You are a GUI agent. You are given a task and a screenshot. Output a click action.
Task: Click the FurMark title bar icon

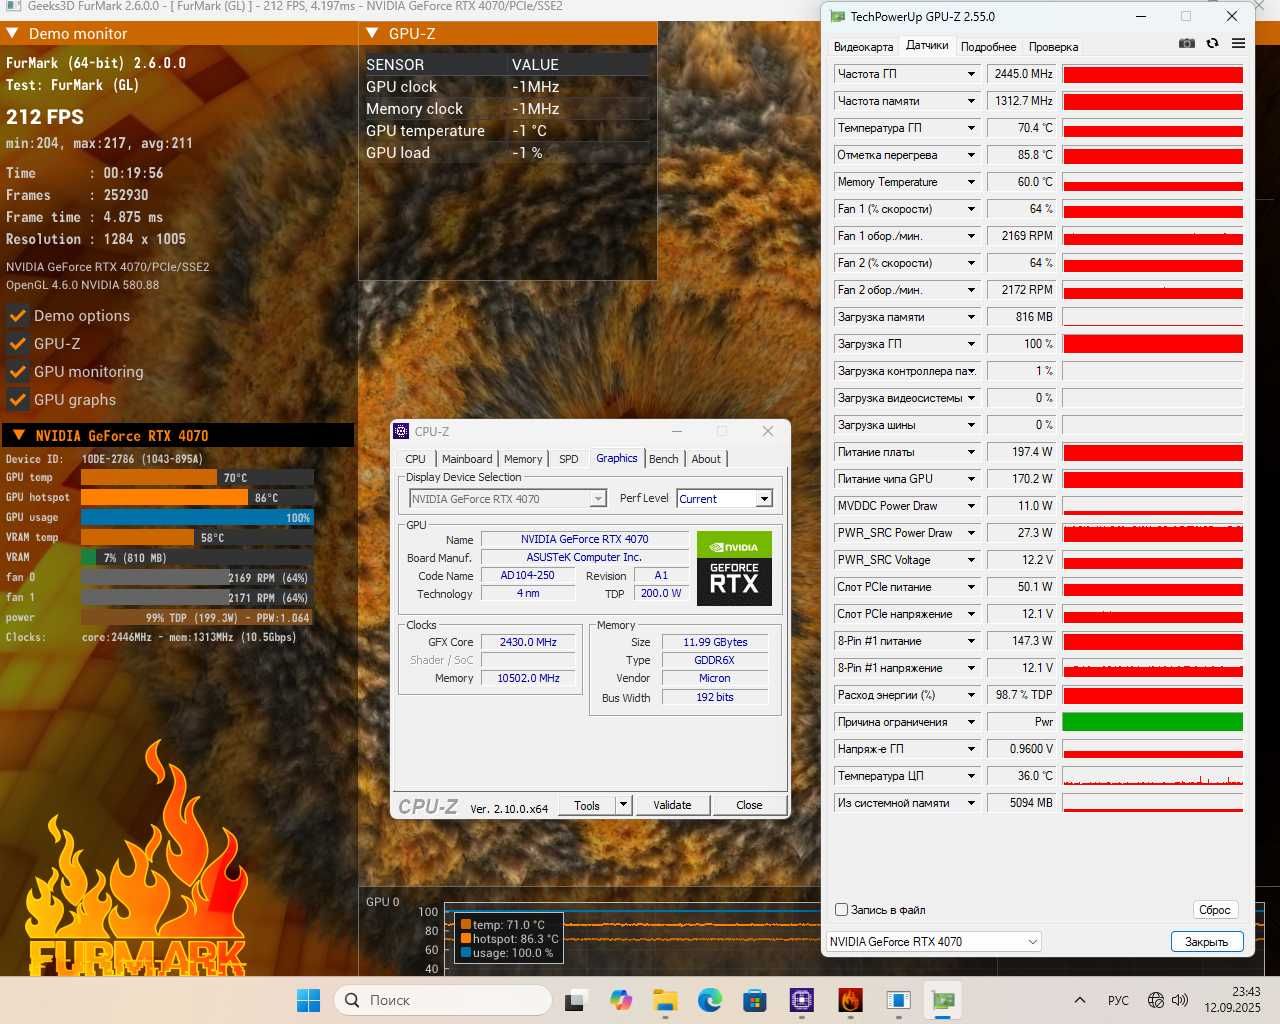(13, 6)
